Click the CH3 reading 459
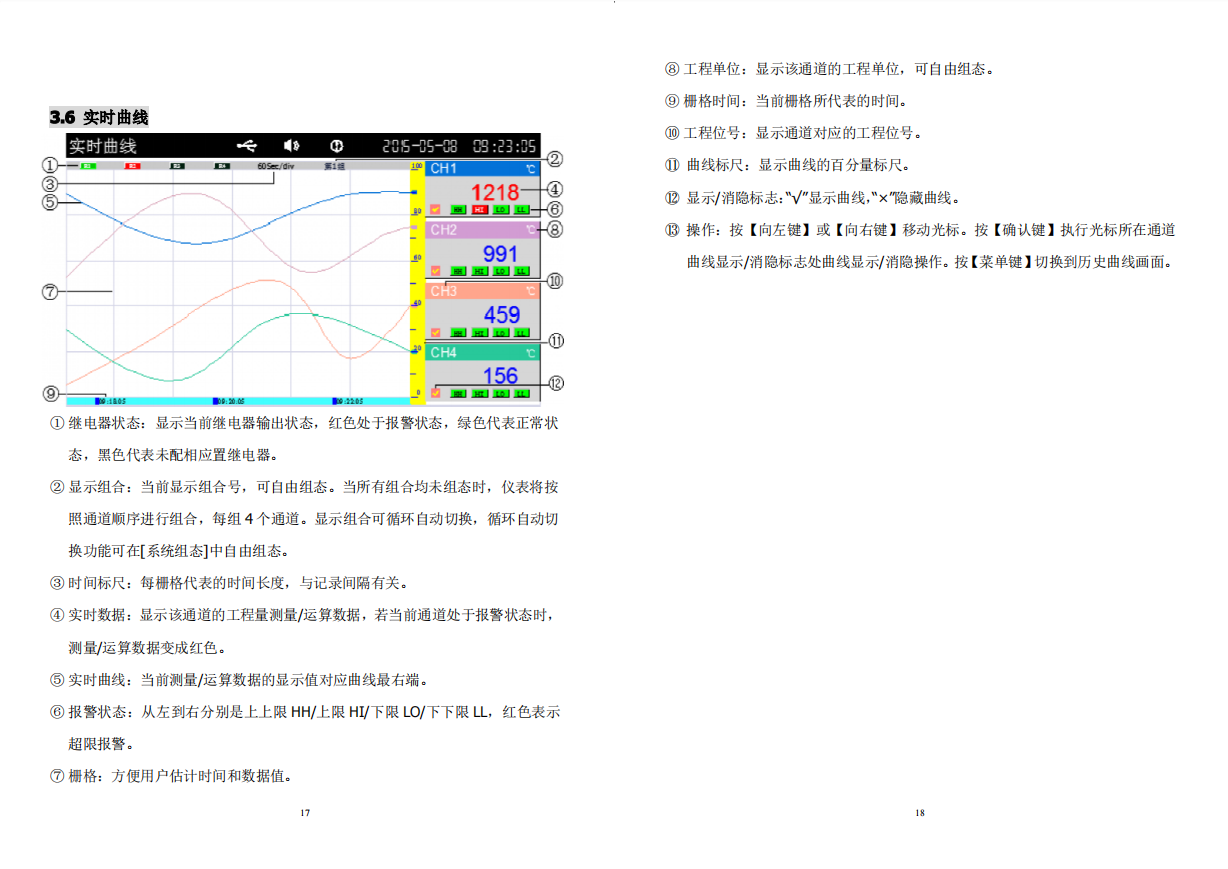 501,314
